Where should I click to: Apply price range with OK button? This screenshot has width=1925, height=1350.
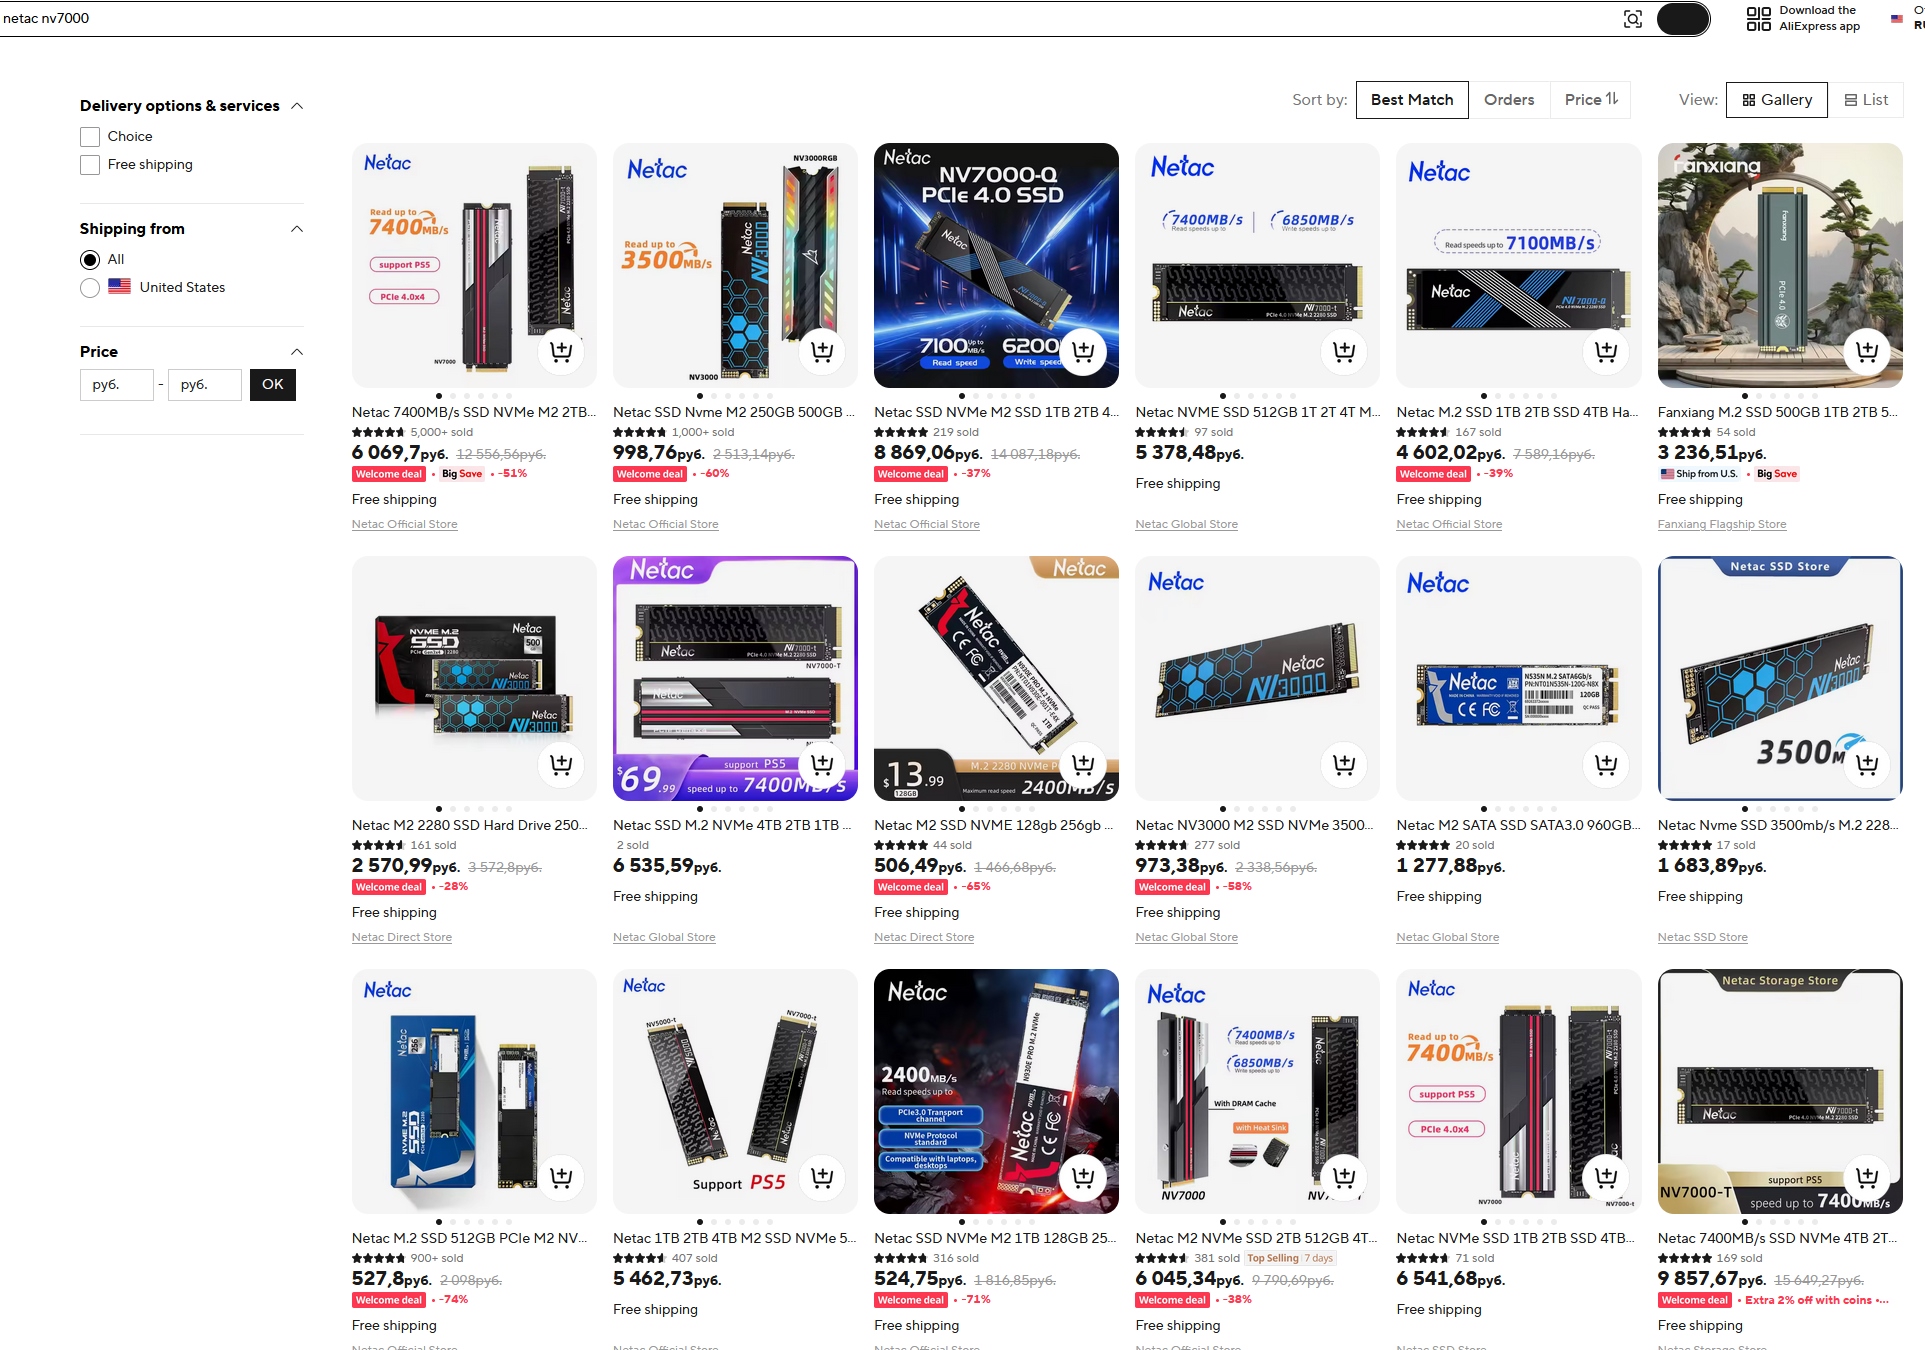pyautogui.click(x=273, y=384)
